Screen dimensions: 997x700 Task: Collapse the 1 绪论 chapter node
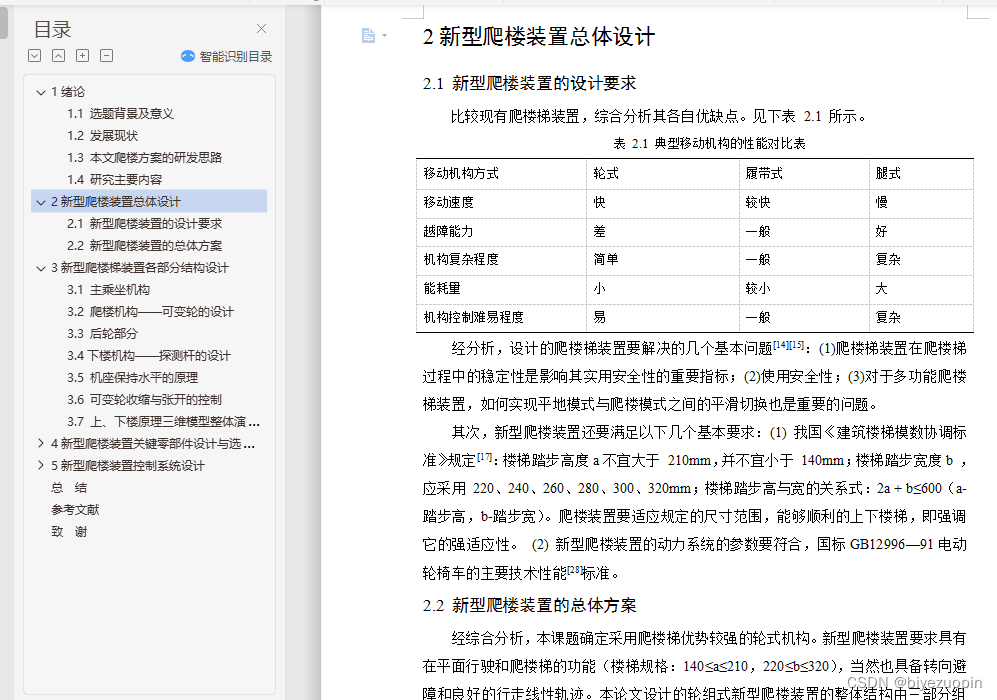click(41, 92)
